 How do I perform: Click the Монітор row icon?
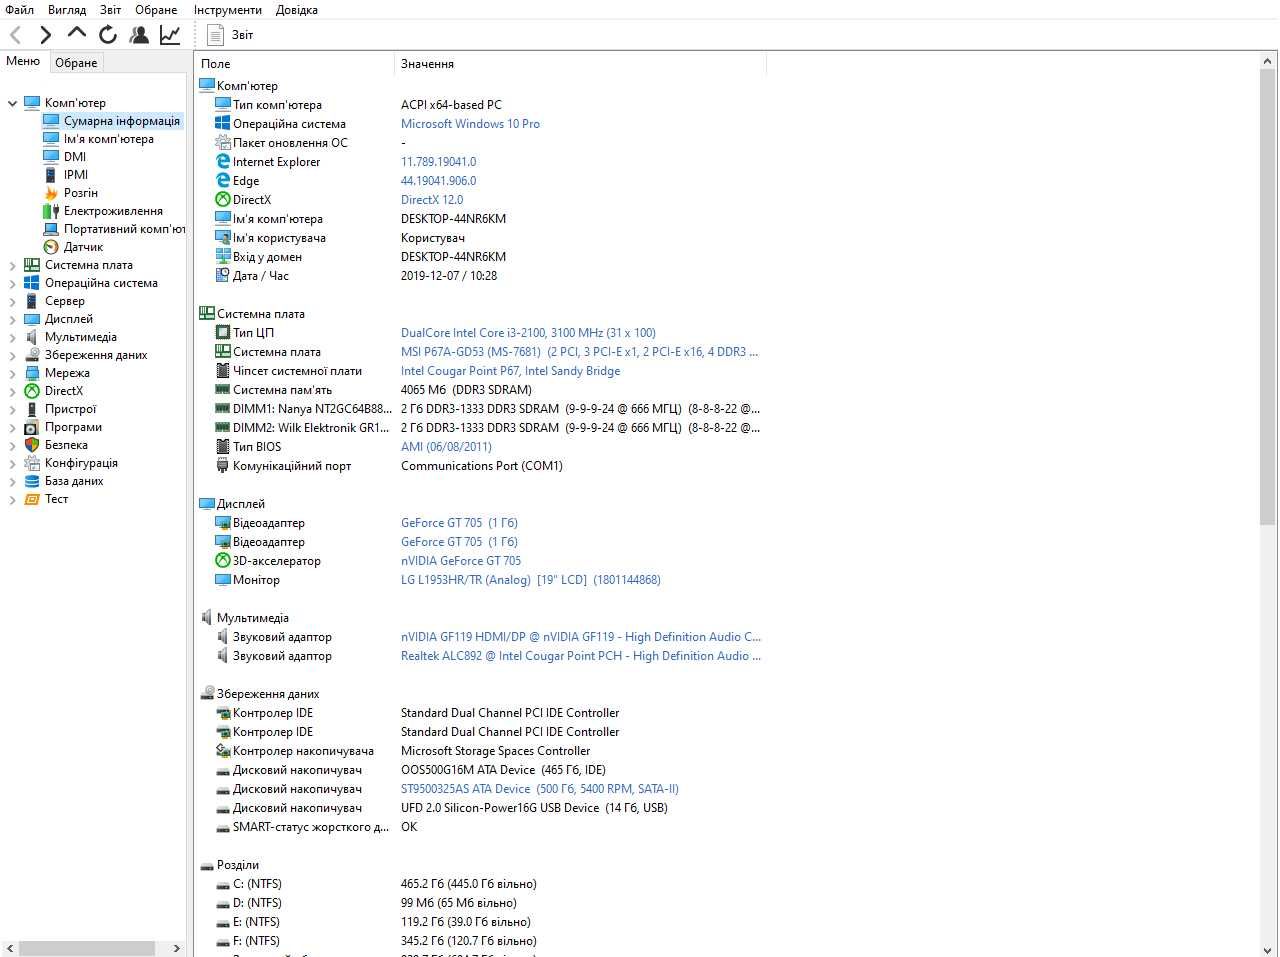223,579
